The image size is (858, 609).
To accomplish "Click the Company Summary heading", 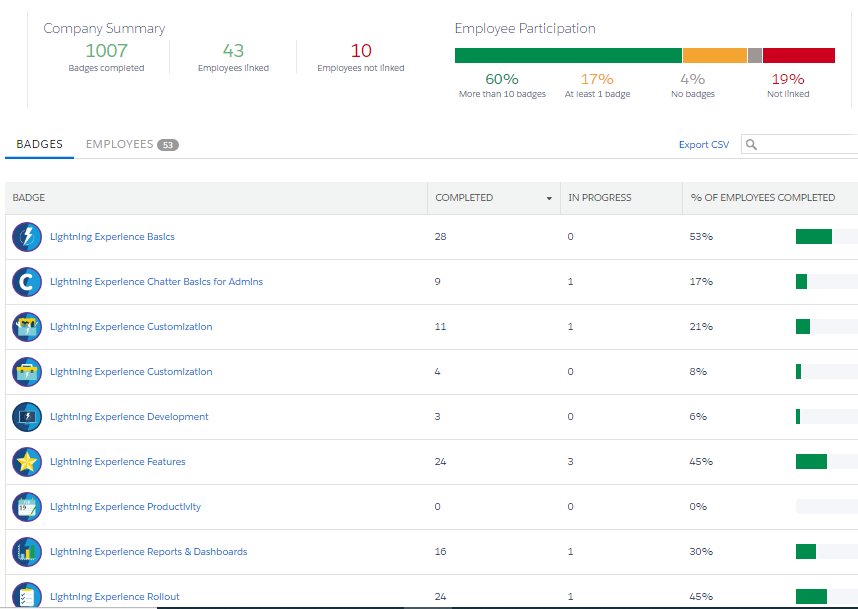I will point(104,28).
